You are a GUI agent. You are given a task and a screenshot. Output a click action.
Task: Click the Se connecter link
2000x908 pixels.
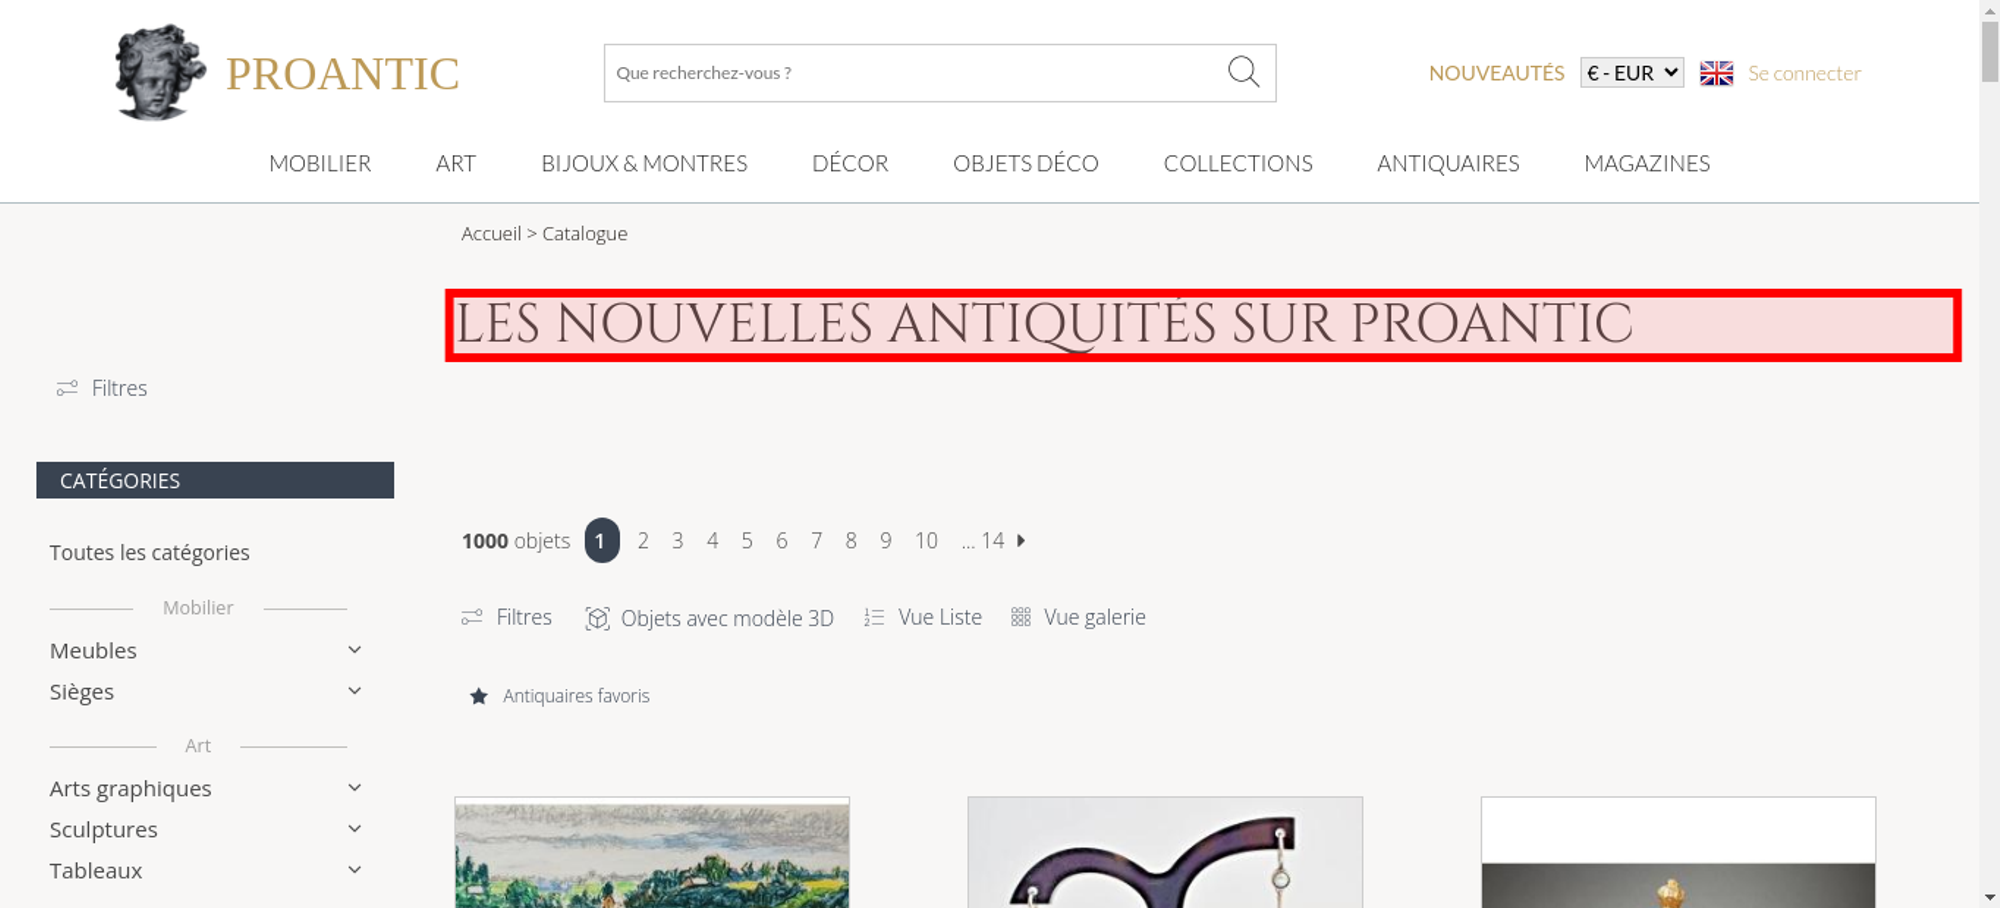pyautogui.click(x=1804, y=73)
